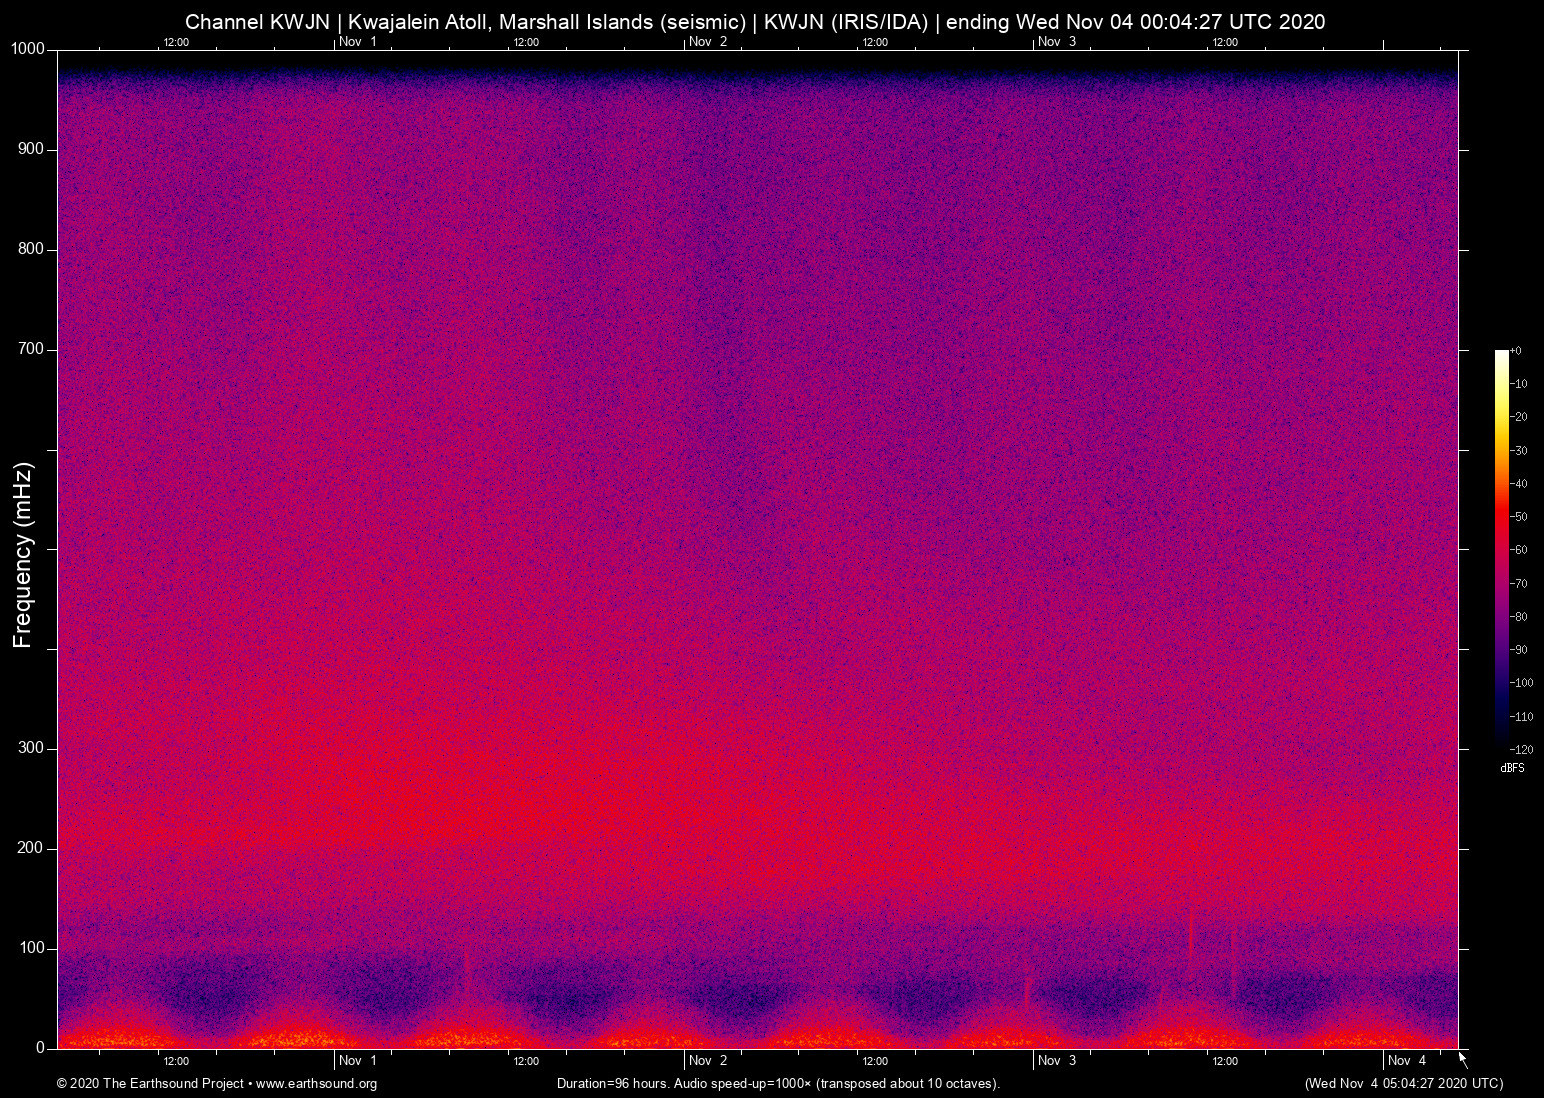This screenshot has height=1098, width=1544.
Task: Select the "-30" color scale value
Action: point(1519,451)
